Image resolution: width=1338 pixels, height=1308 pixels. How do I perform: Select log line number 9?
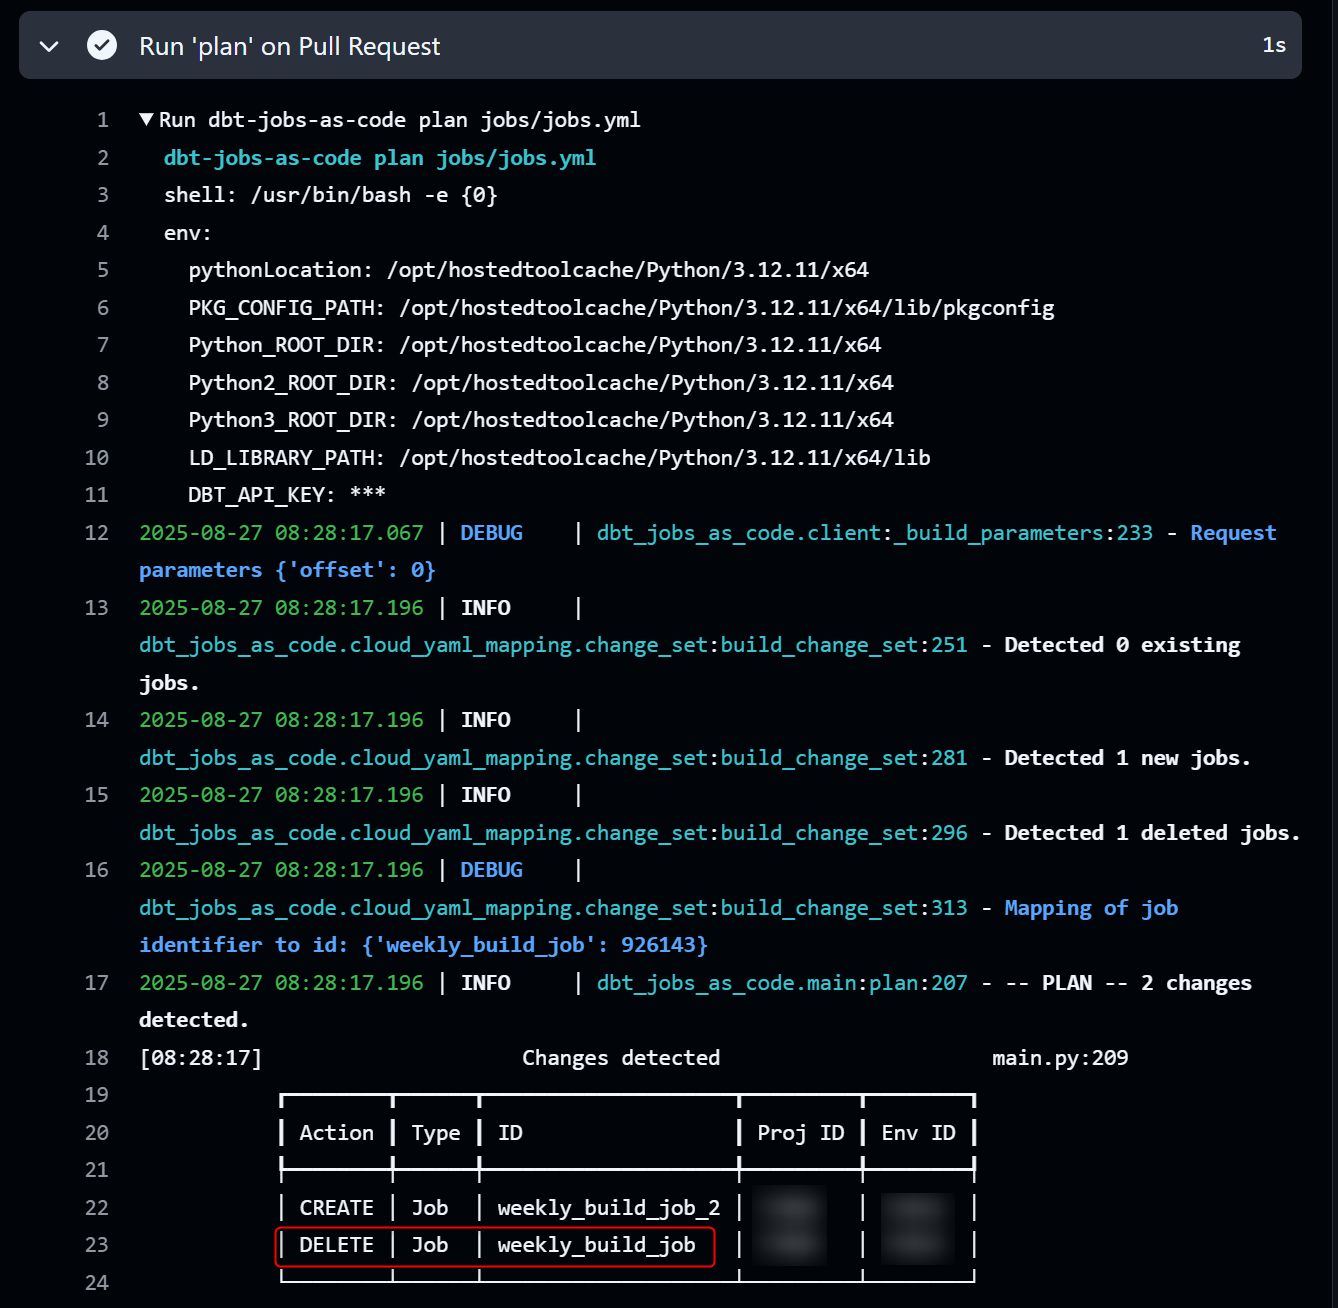[x=102, y=420]
